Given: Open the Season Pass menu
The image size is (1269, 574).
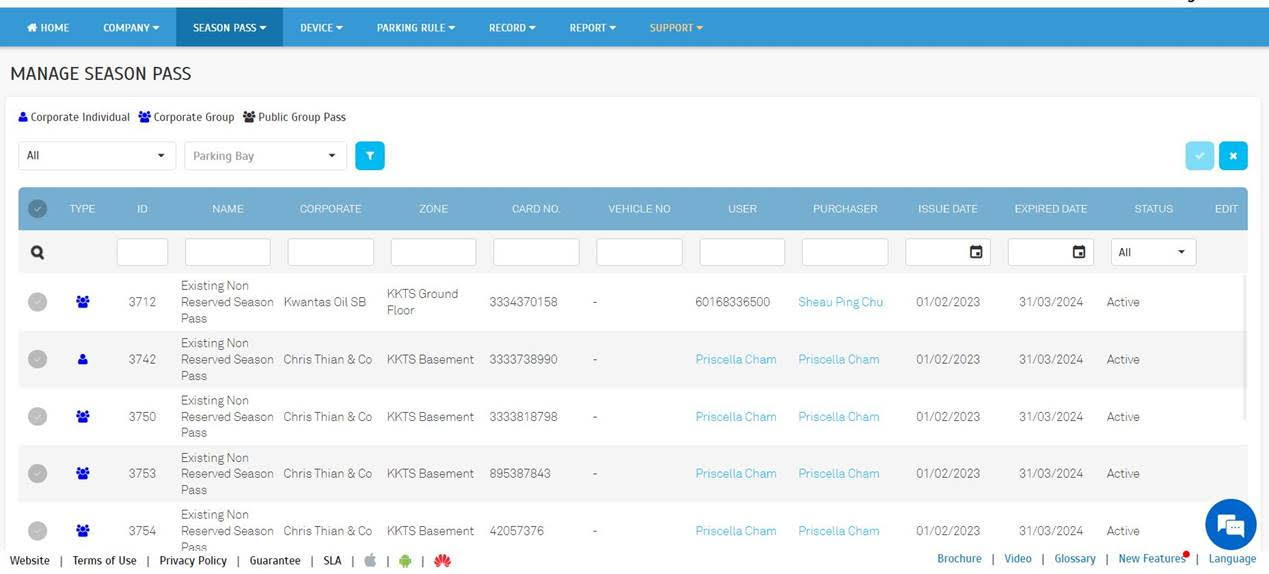Looking at the screenshot, I should coord(229,28).
